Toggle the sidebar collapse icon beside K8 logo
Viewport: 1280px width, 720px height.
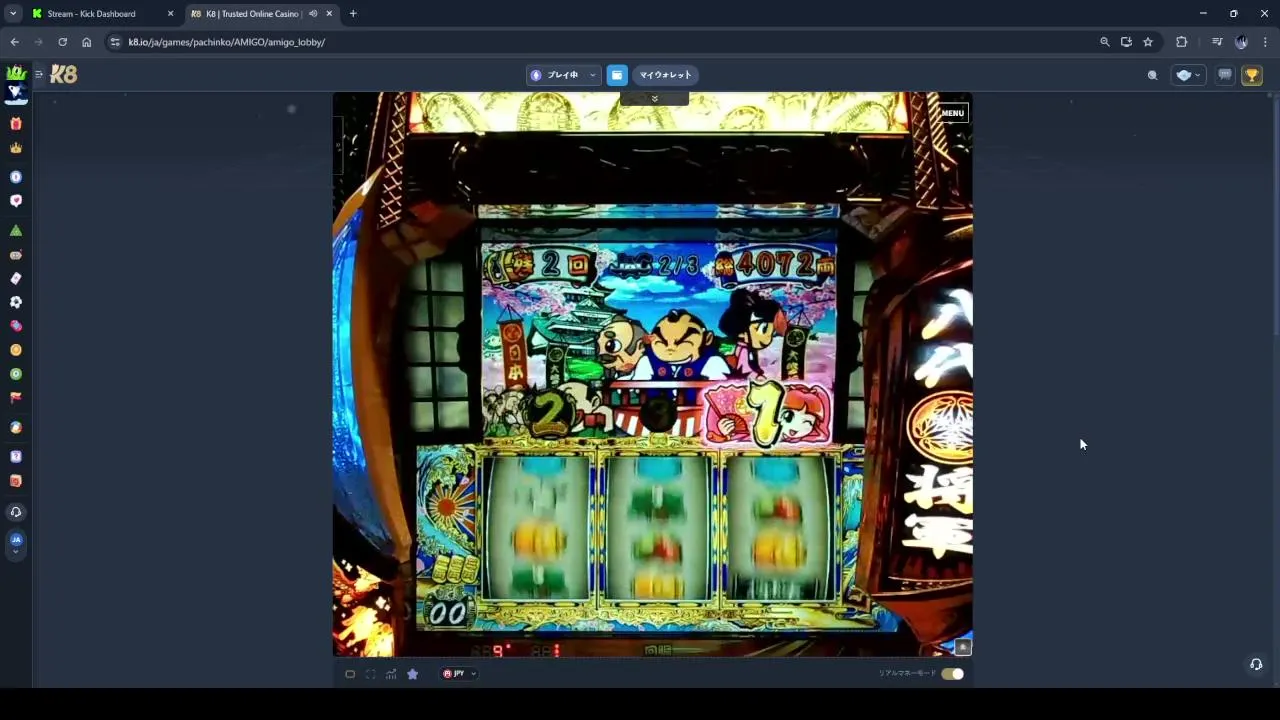click(x=39, y=74)
